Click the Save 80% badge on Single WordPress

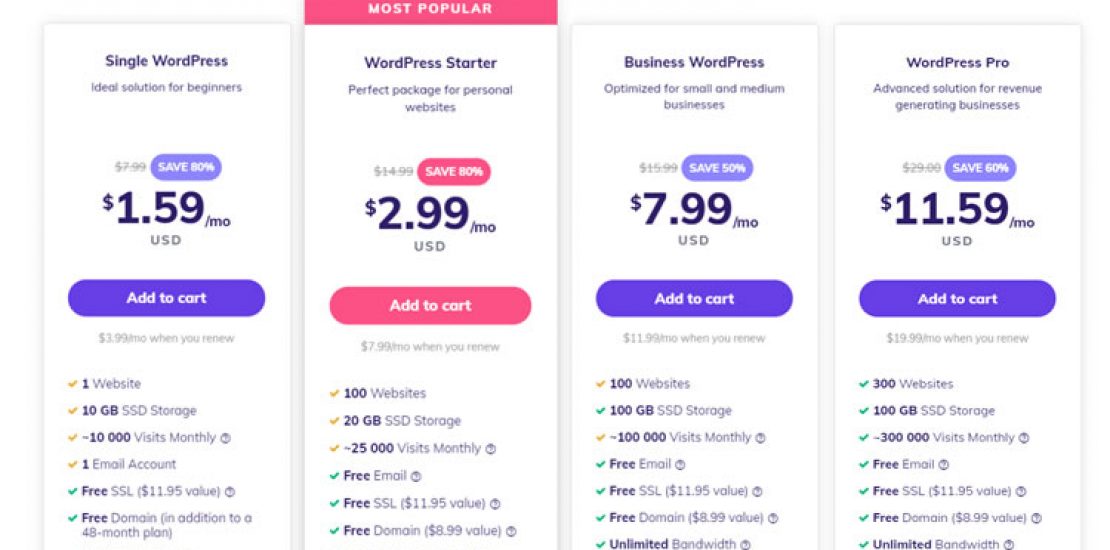tap(186, 167)
